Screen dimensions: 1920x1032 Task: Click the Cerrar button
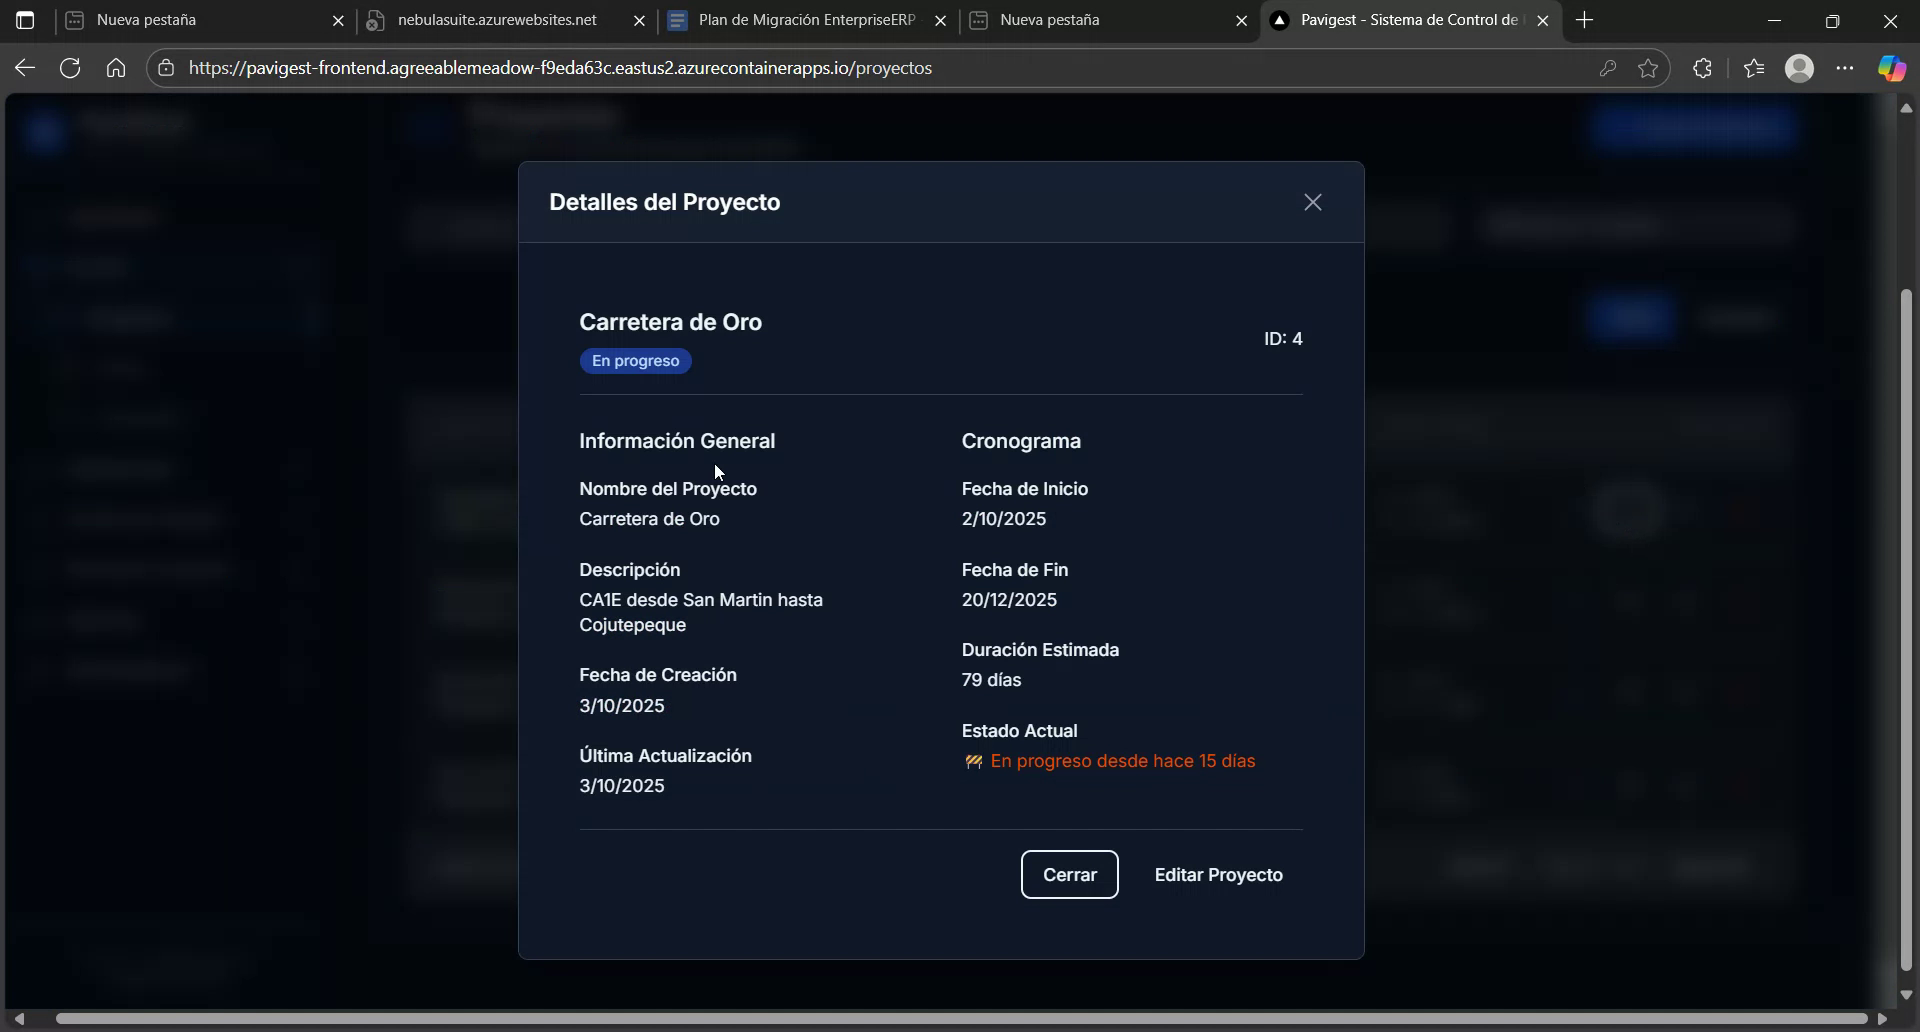click(x=1069, y=874)
